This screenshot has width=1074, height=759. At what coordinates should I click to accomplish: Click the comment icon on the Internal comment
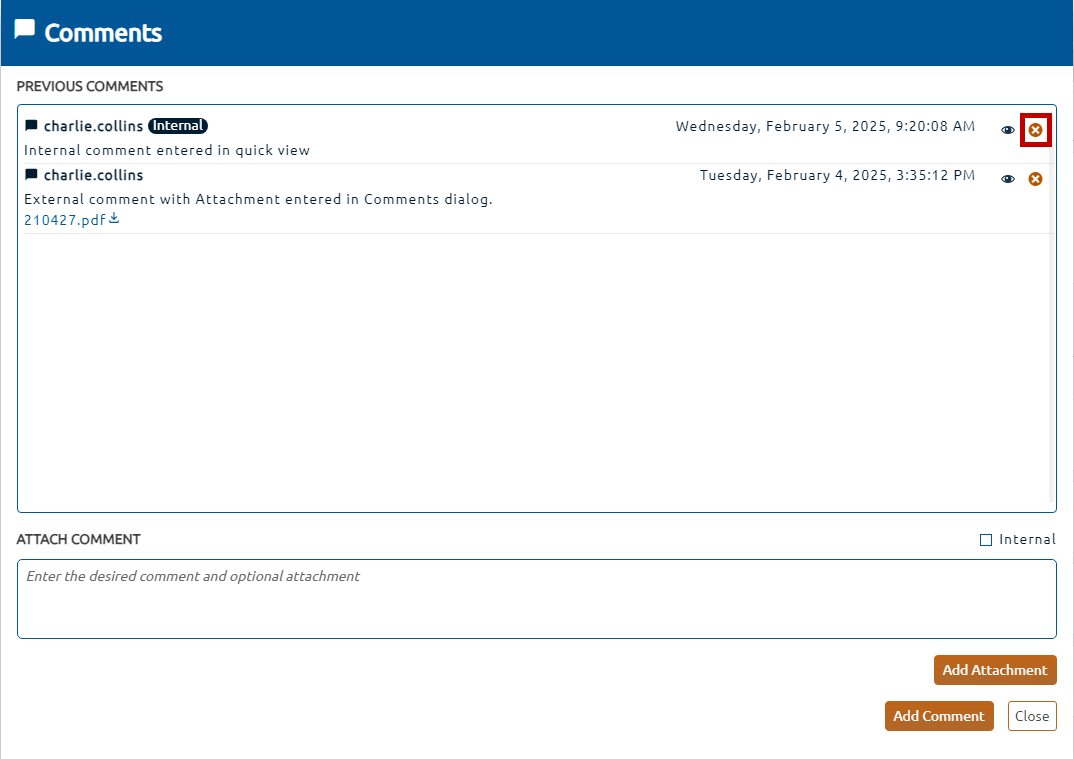coord(31,126)
